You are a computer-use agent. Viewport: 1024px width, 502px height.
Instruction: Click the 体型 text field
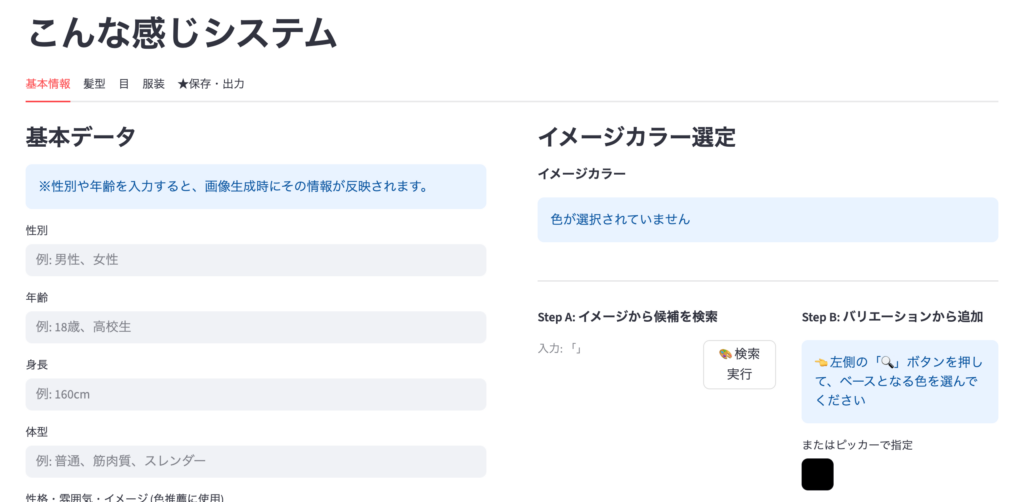coord(256,461)
